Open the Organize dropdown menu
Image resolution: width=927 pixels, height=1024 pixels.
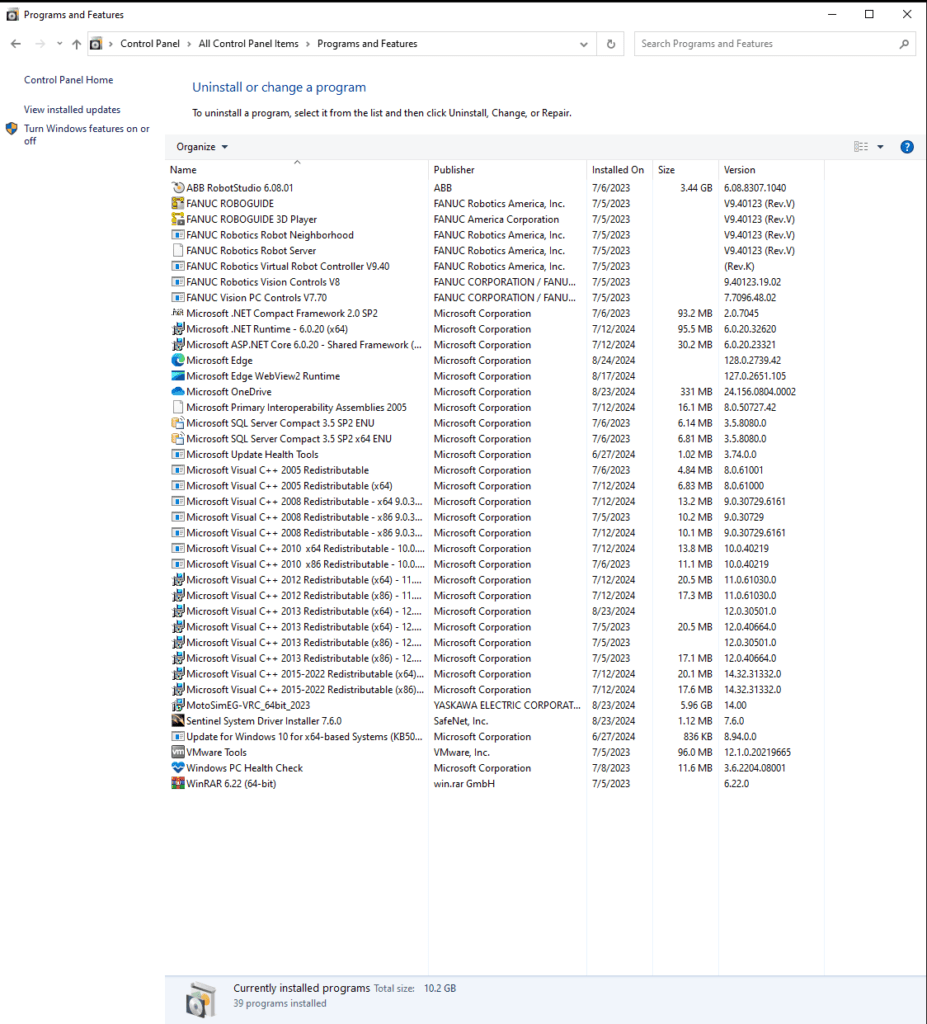point(202,147)
